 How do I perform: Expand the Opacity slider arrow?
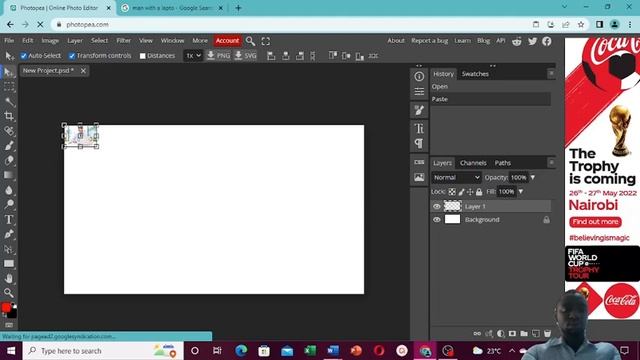point(533,178)
